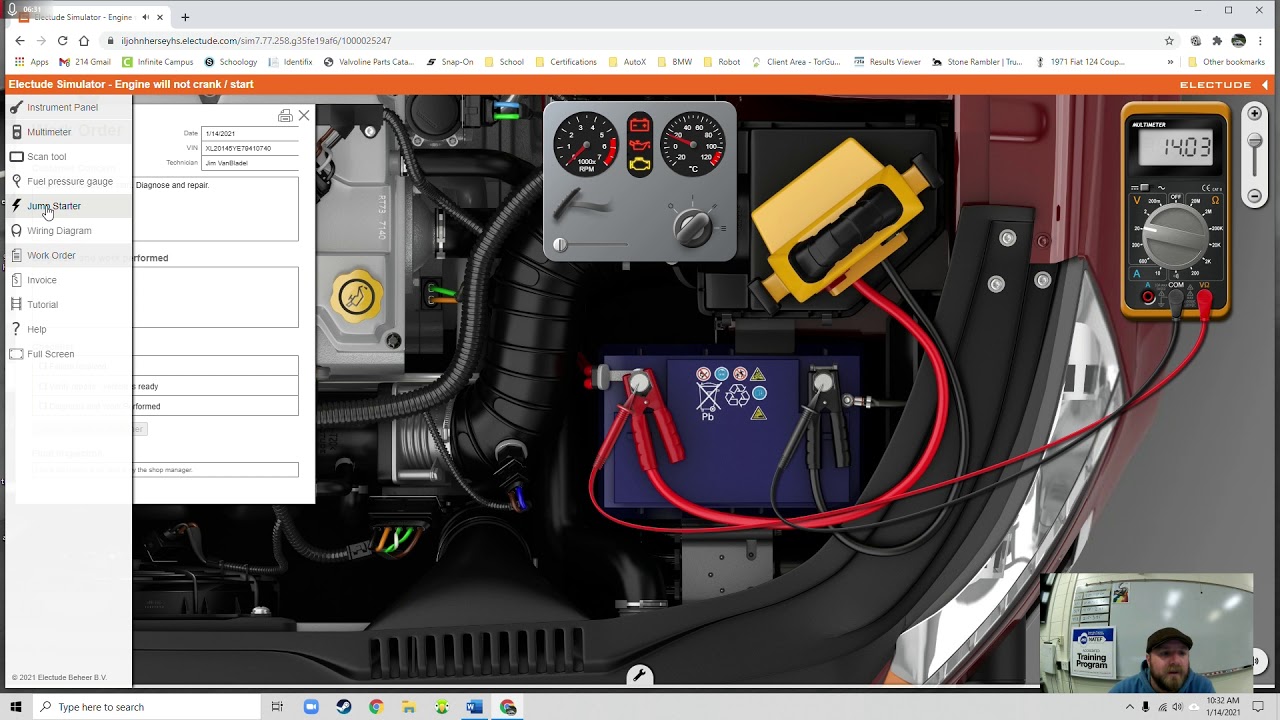1280x720 pixels.
Task: Mute the Electude Simulator tab audio
Action: tap(146, 17)
